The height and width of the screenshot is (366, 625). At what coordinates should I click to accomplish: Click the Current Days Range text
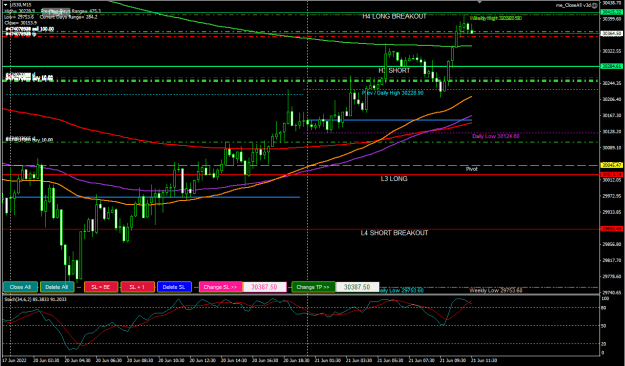(x=69, y=17)
